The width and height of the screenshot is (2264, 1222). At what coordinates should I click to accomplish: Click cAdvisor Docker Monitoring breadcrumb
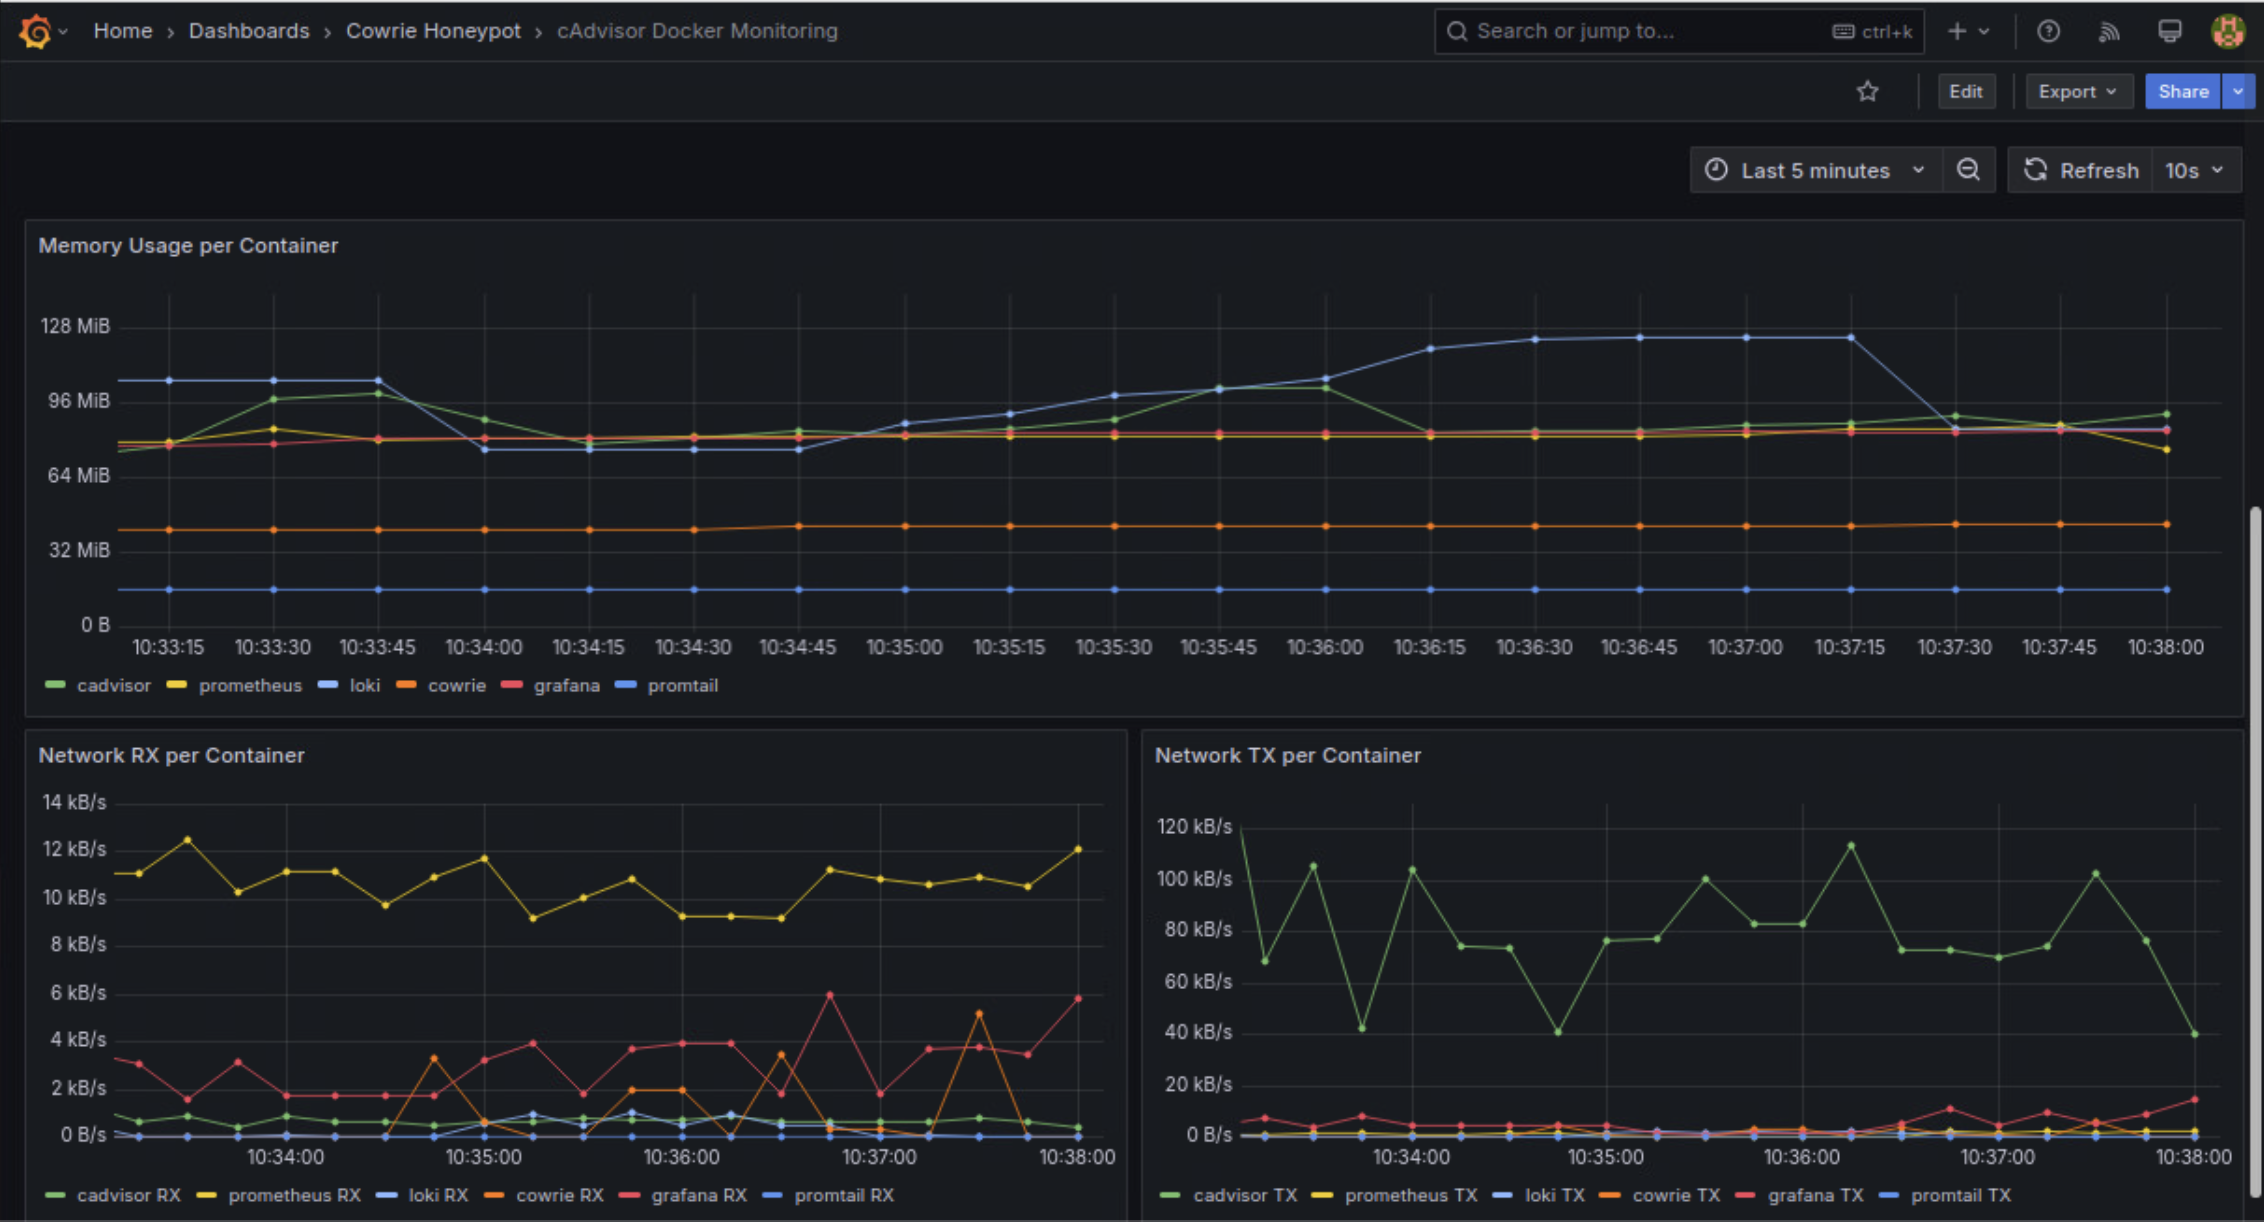click(x=697, y=31)
